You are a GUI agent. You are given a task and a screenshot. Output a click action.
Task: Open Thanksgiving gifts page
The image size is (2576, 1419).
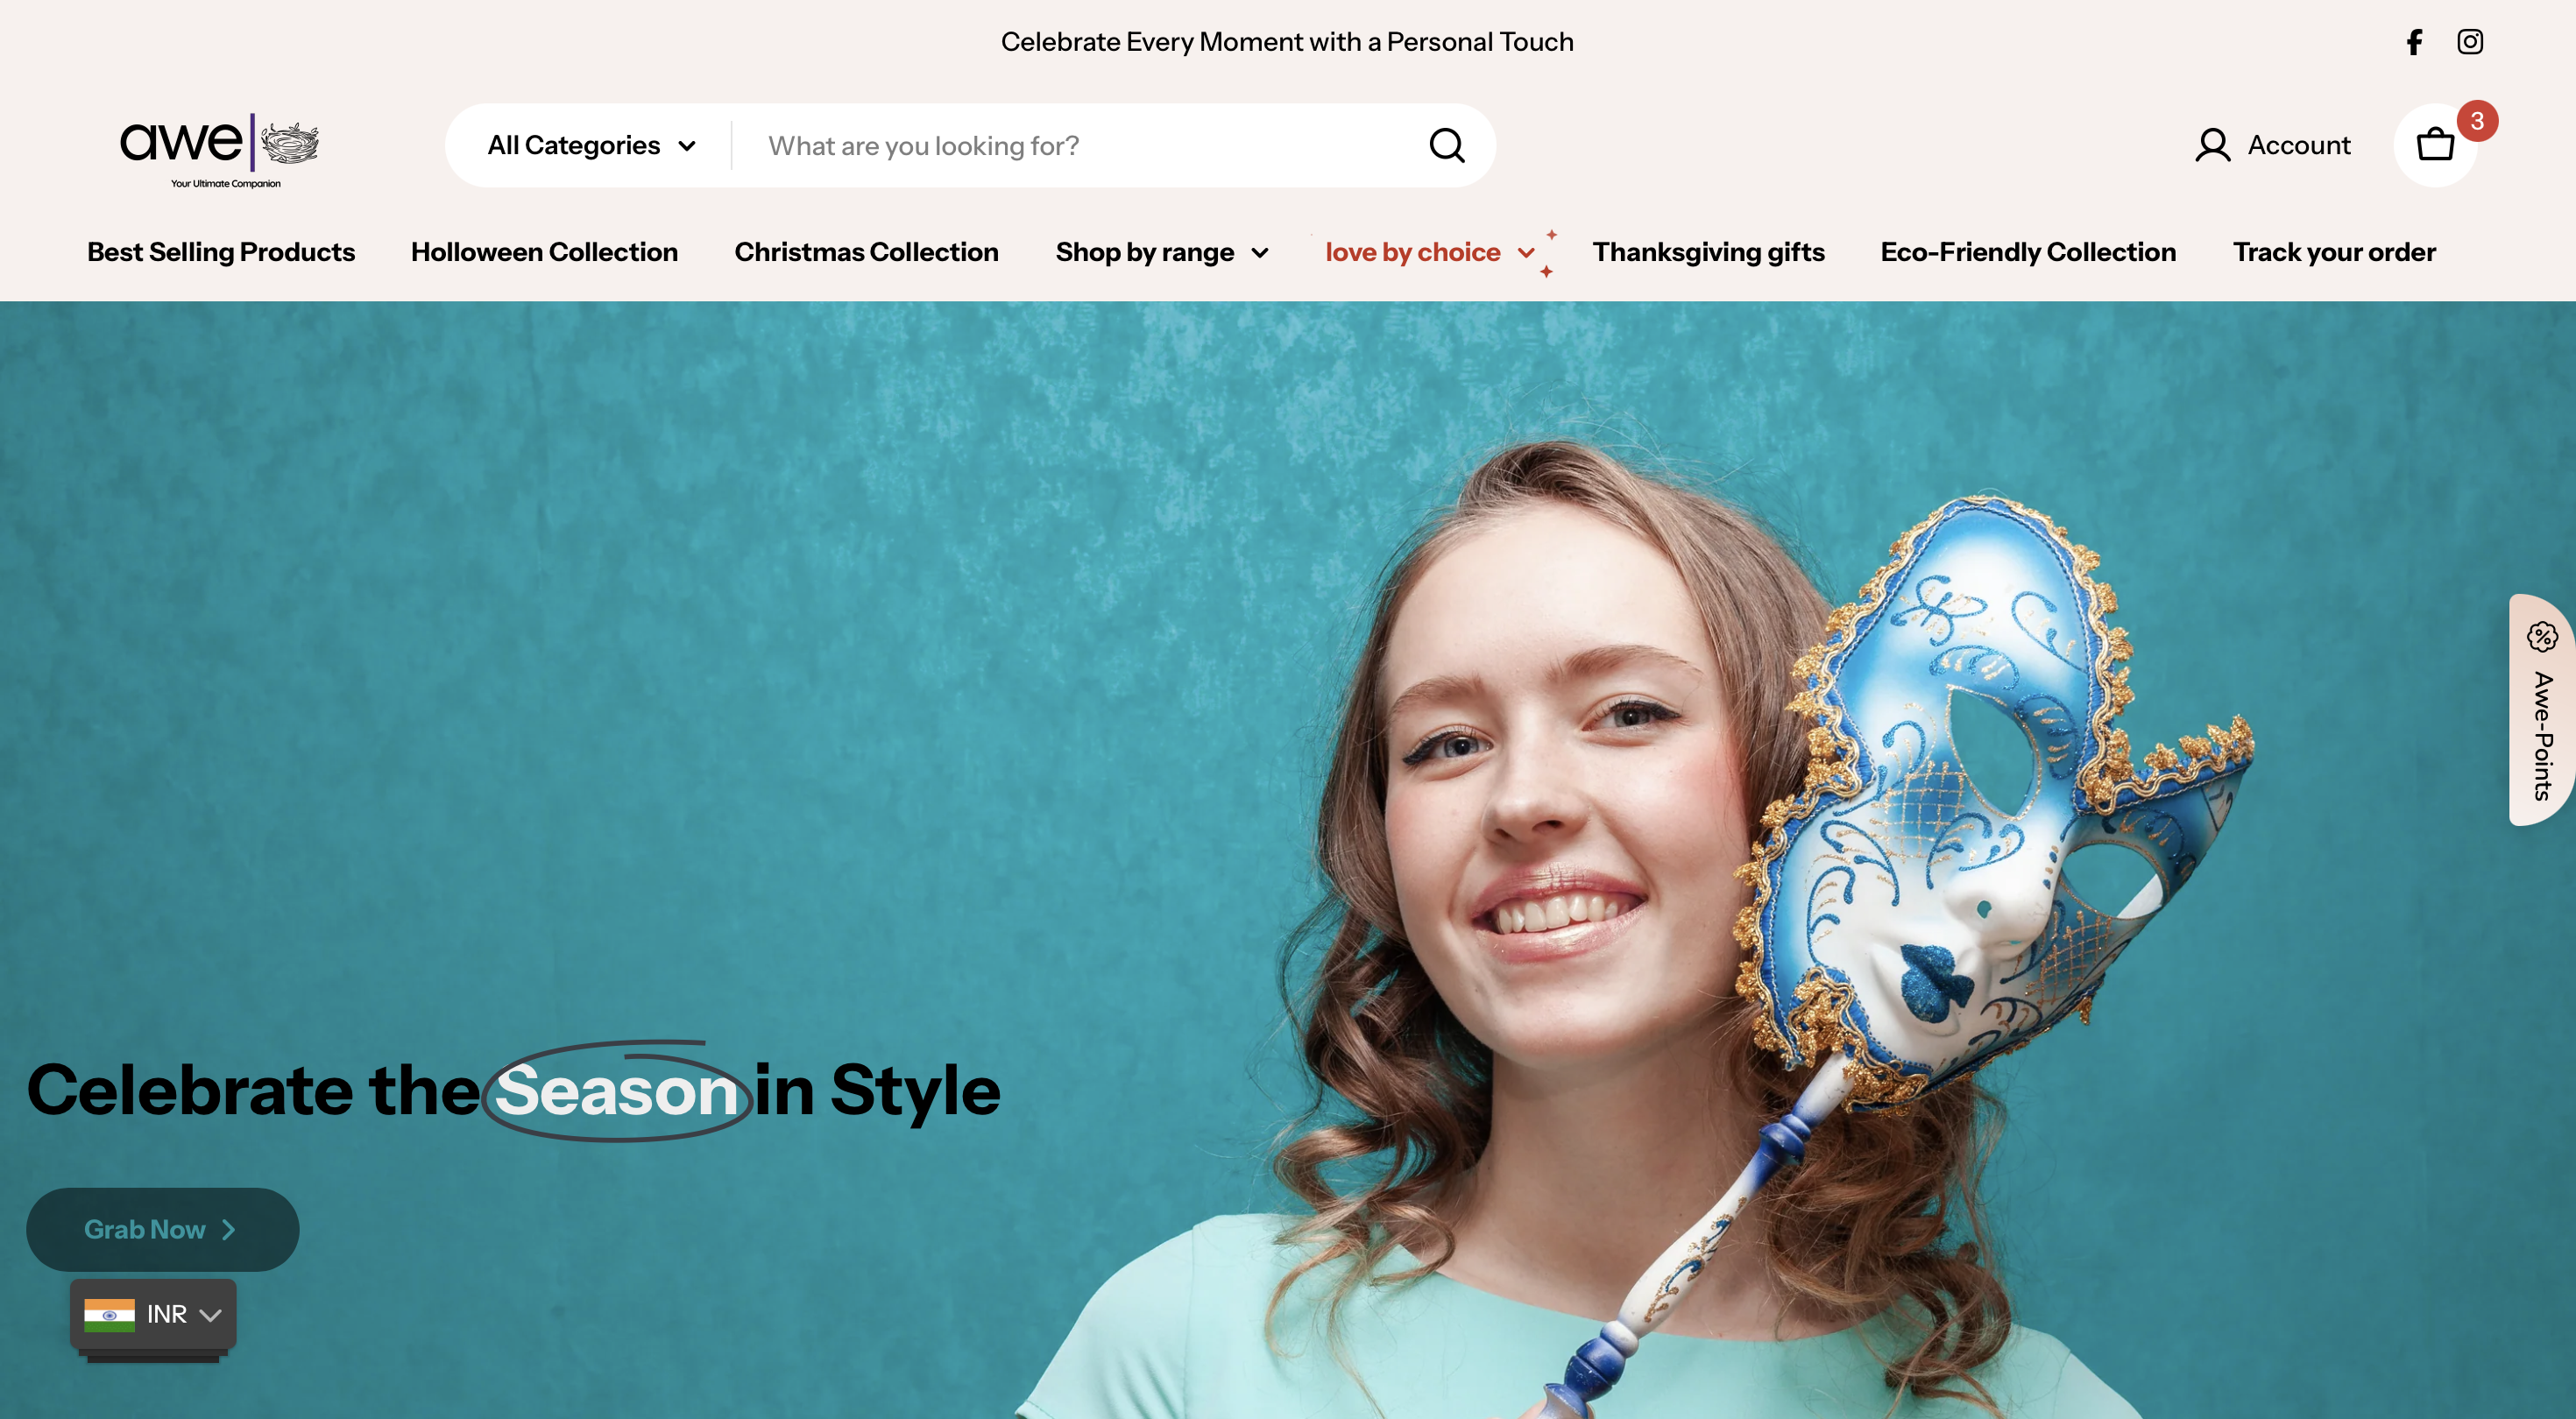1708,253
